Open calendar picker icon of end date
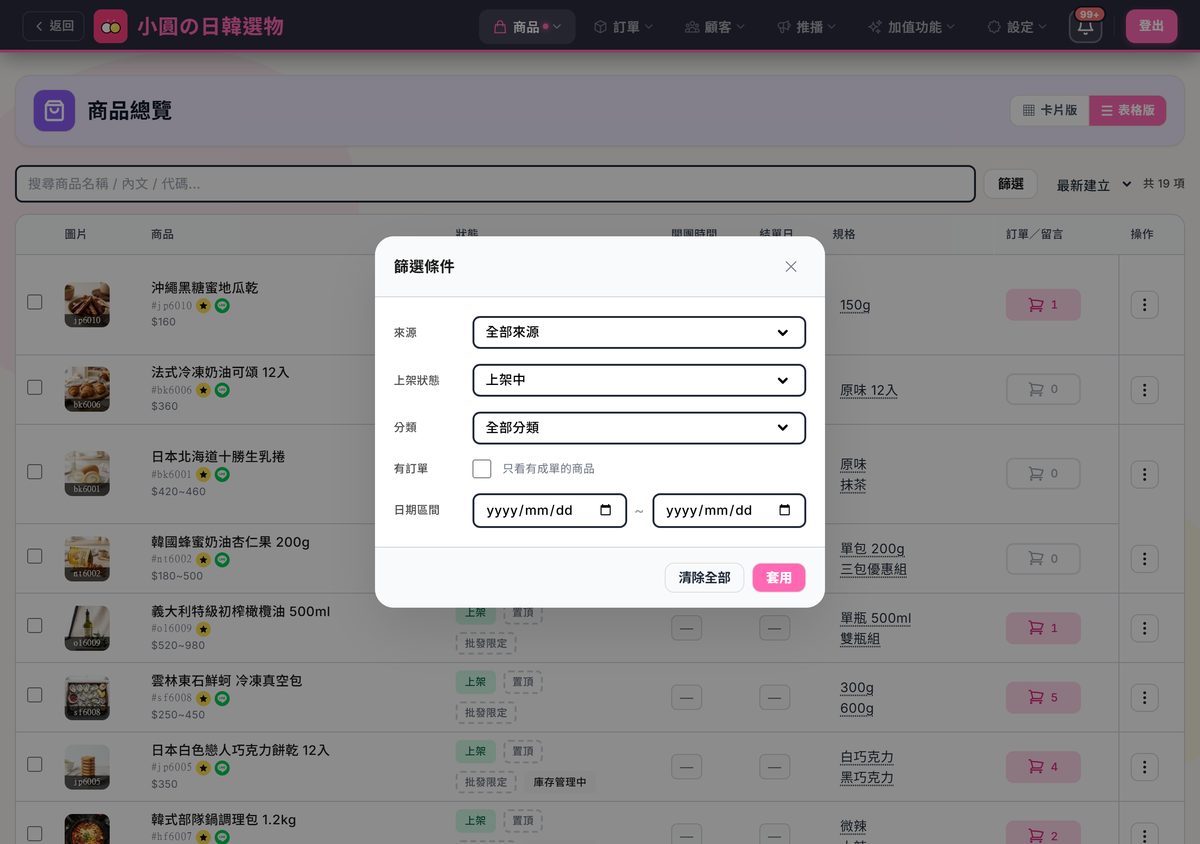Image resolution: width=1200 pixels, height=844 pixels. point(785,510)
